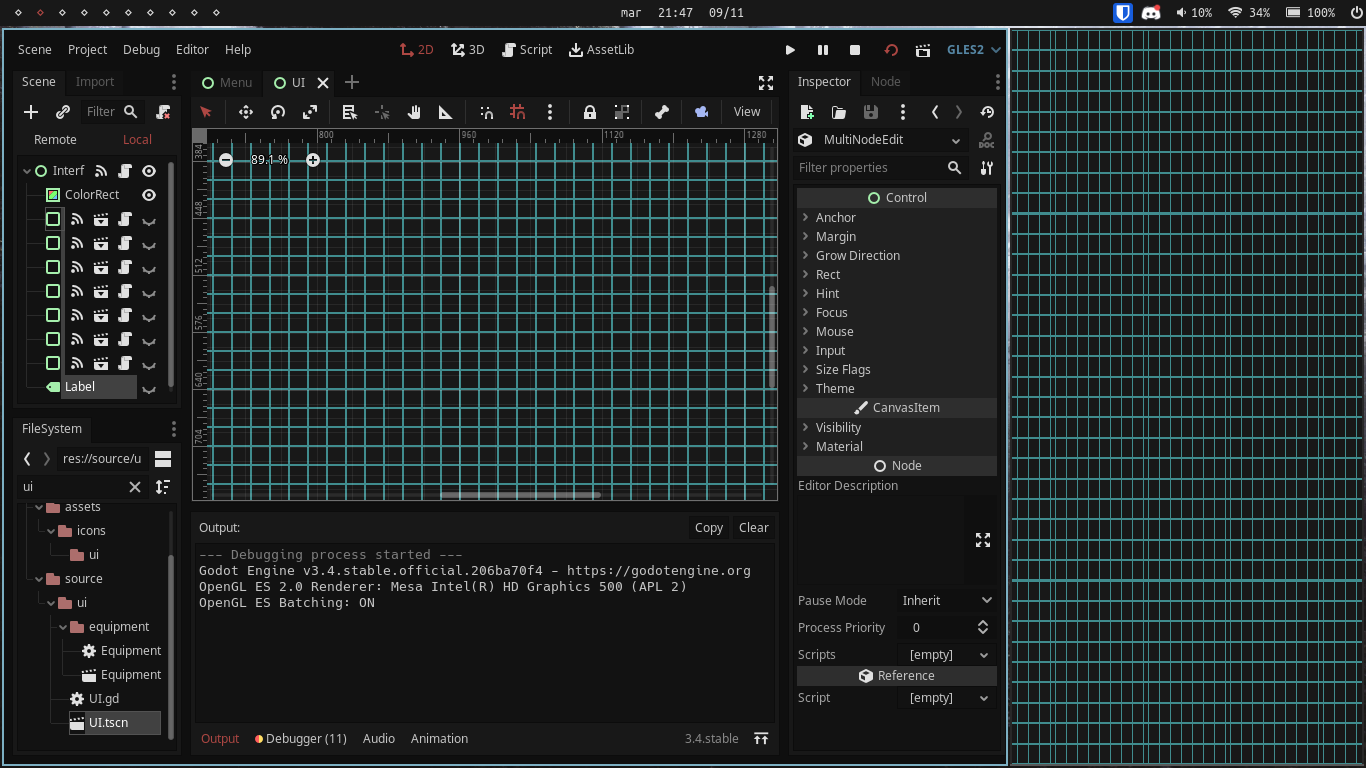Image resolution: width=1366 pixels, height=768 pixels.
Task: Expand the Editor Description text box
Action: pos(983,540)
